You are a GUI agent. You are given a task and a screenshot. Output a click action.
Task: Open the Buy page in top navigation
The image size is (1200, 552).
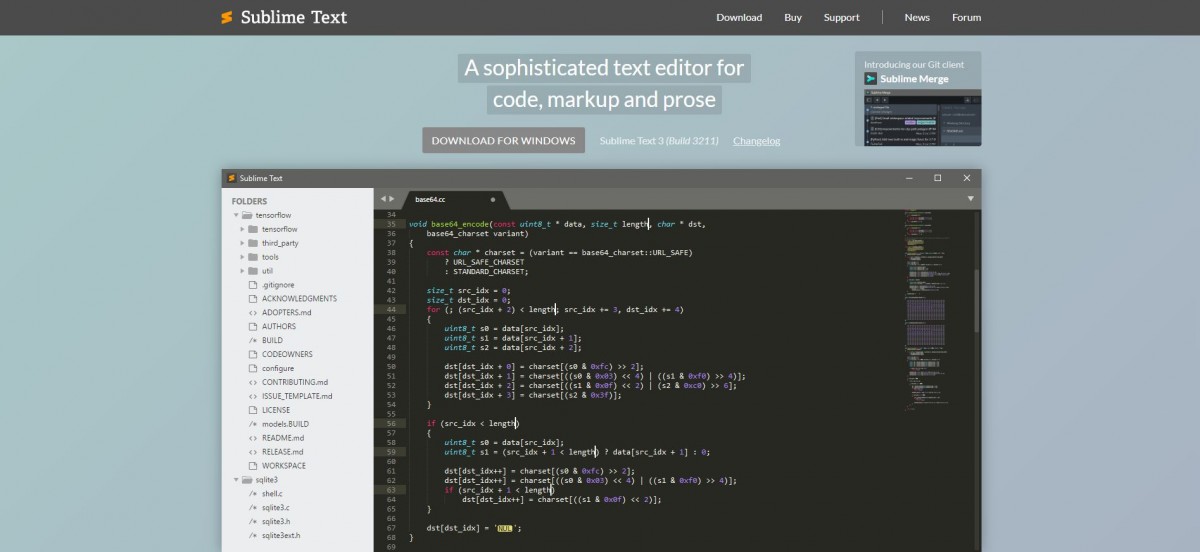[793, 17]
